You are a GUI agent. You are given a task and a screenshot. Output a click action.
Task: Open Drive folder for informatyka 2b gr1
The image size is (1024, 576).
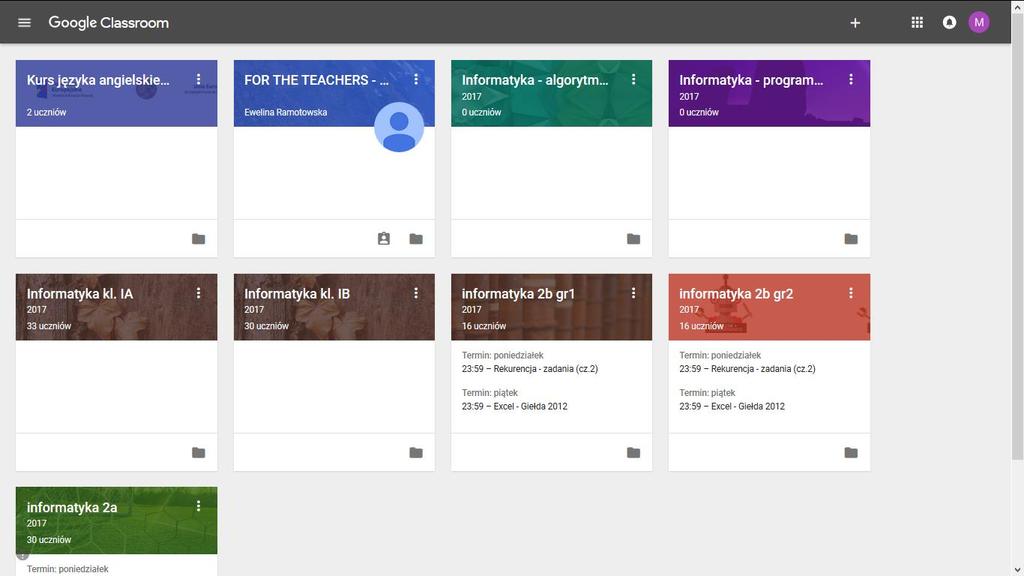pos(633,453)
